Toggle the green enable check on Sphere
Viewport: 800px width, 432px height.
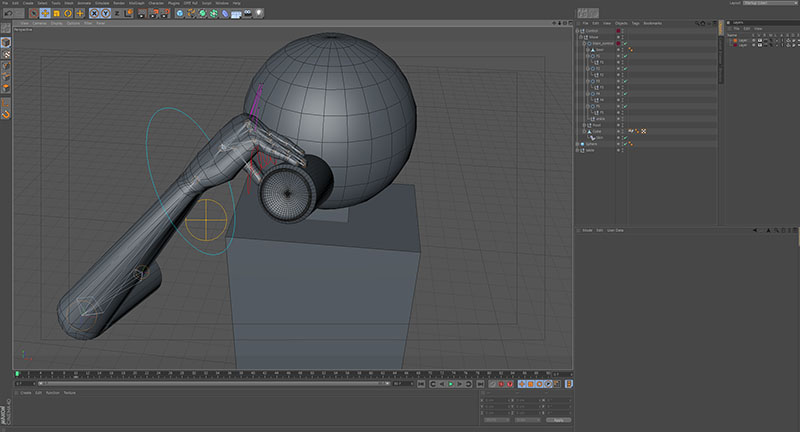(x=626, y=144)
